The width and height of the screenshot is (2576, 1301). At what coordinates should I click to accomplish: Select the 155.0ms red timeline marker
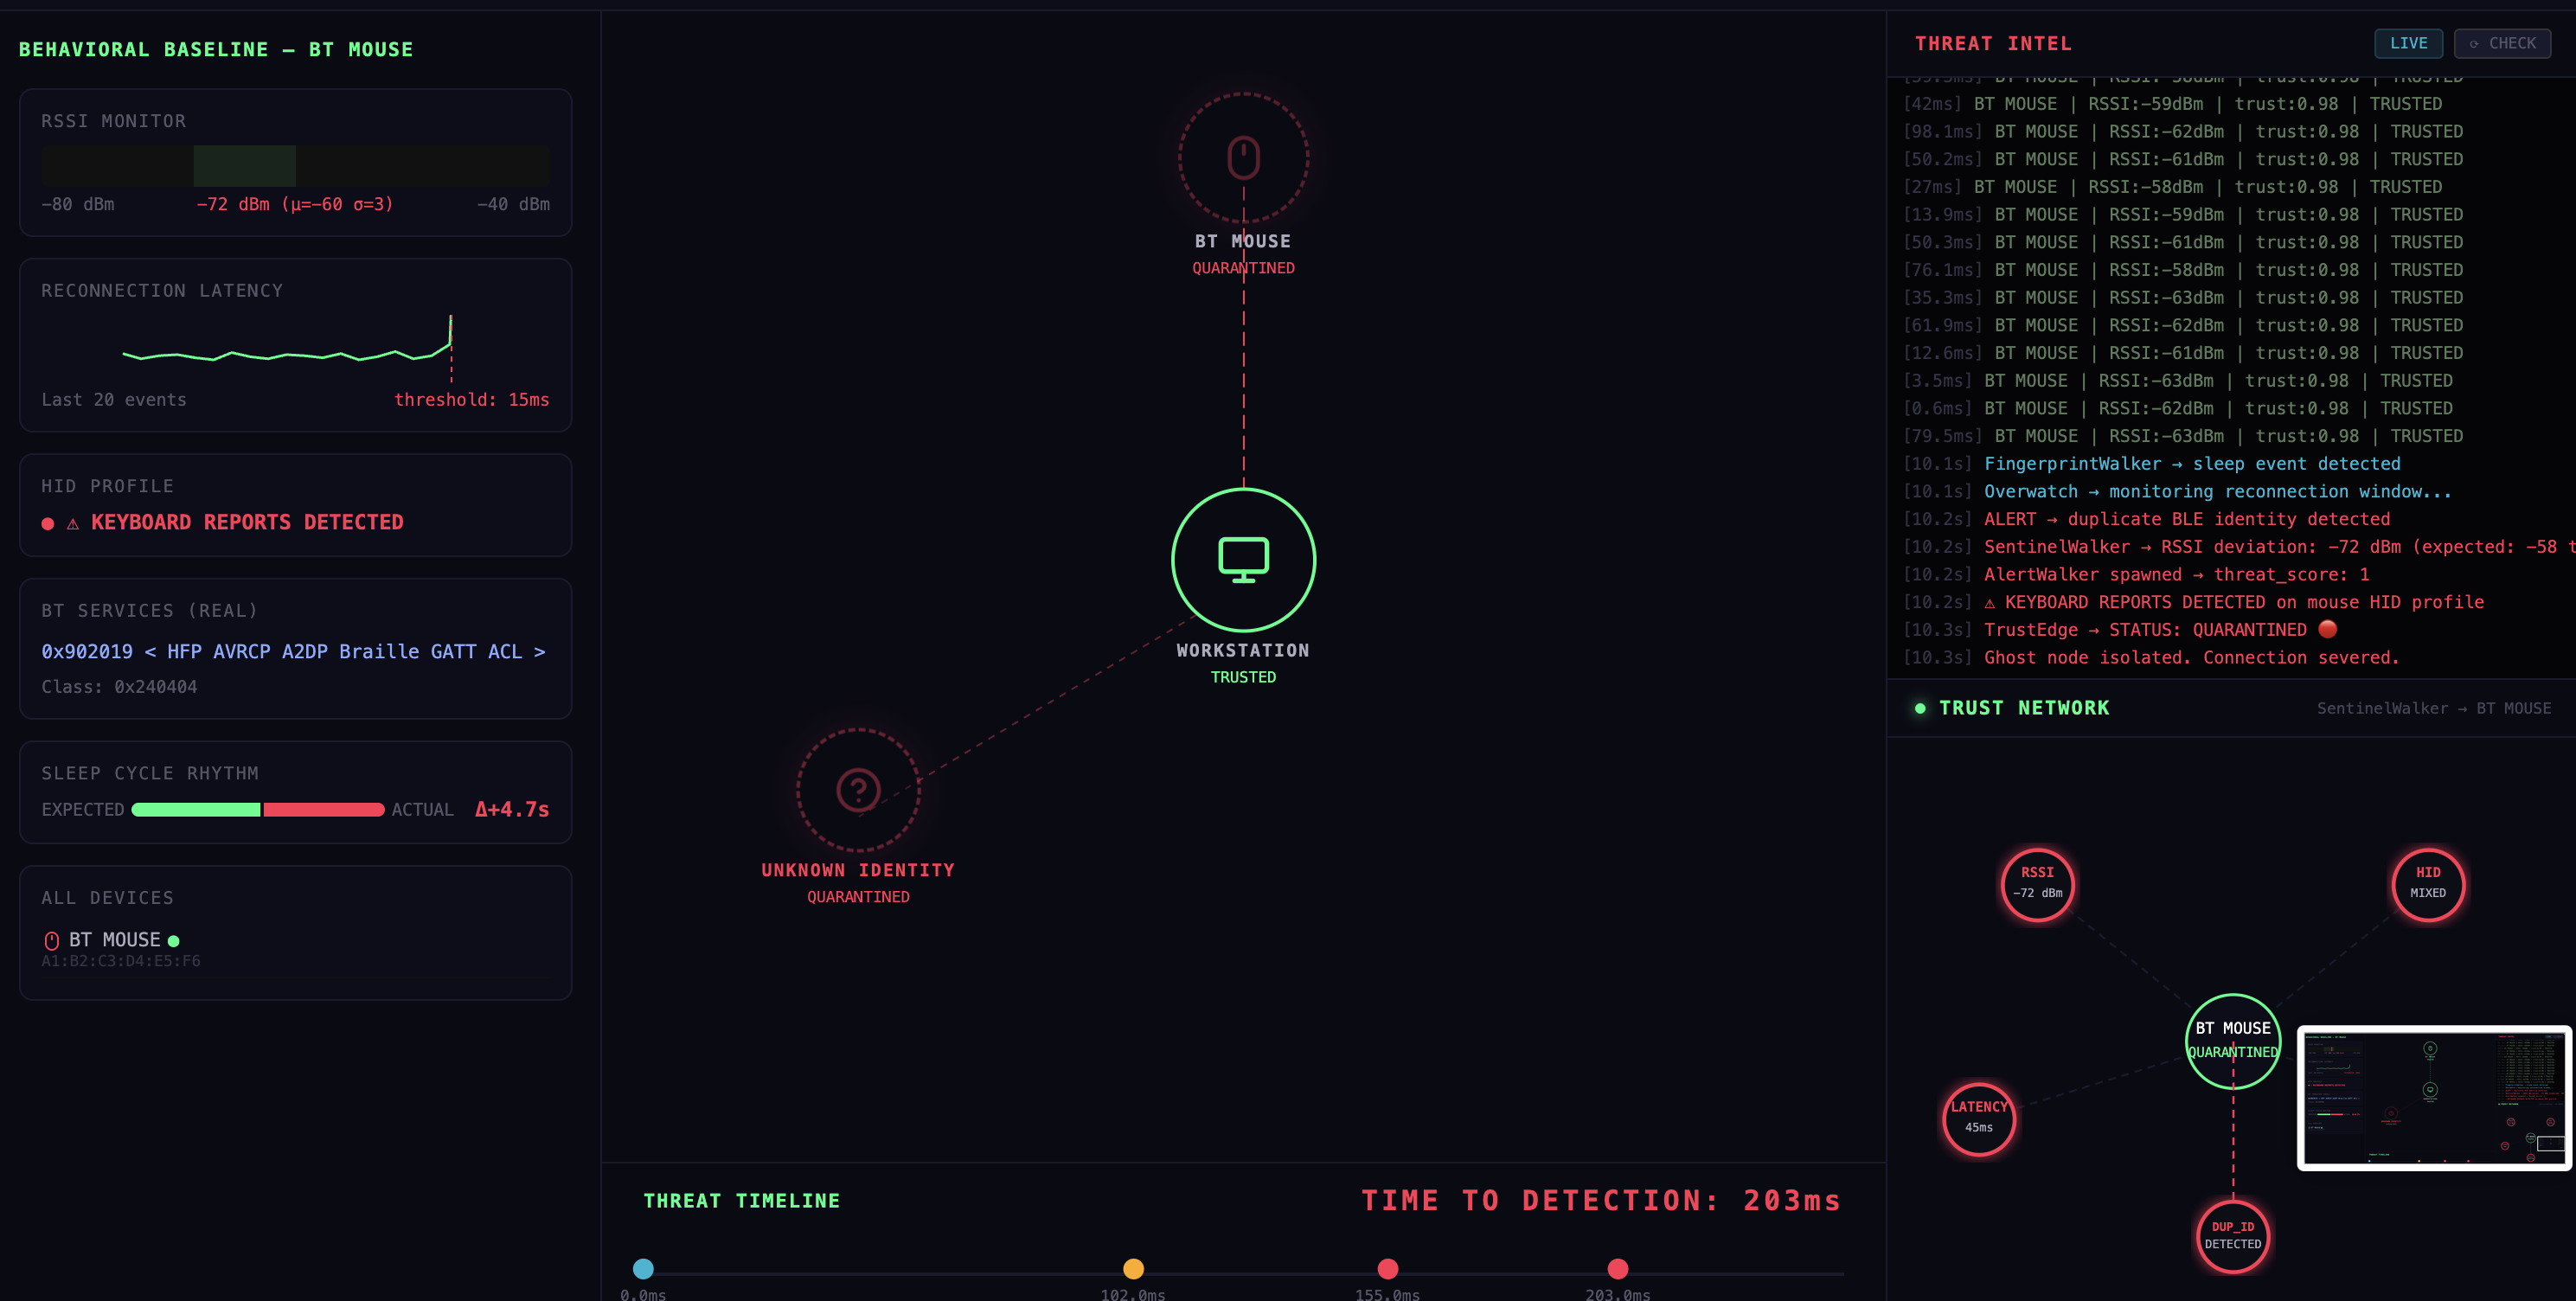point(1387,1268)
